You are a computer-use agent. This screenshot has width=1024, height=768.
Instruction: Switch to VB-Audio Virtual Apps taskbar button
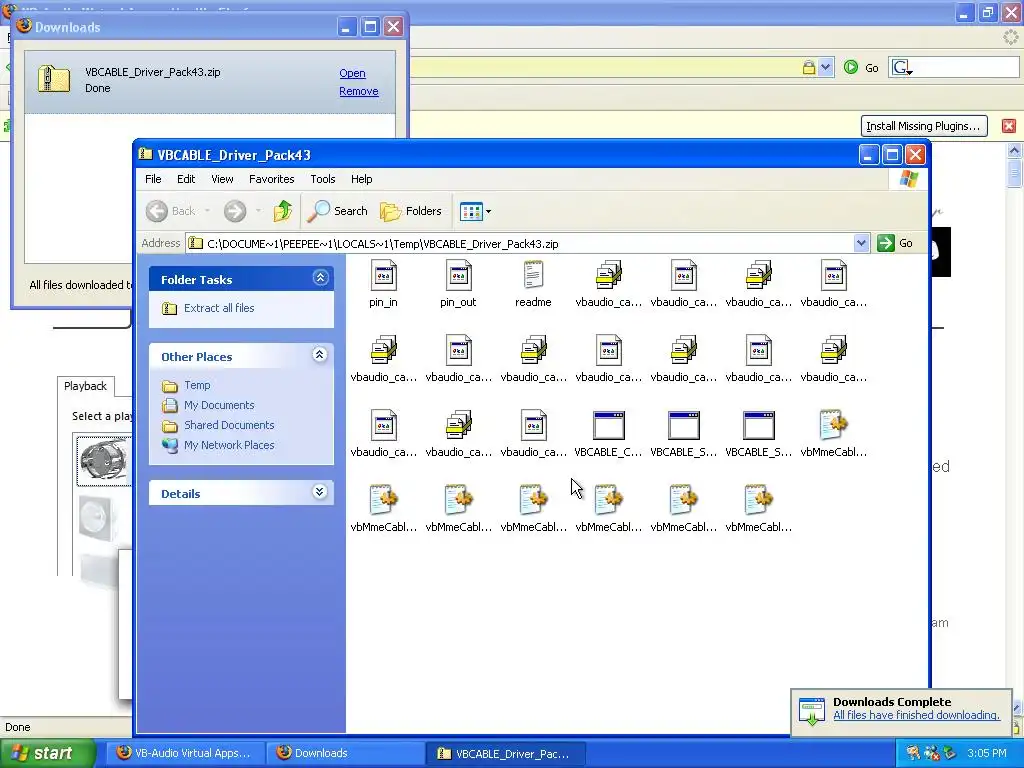(185, 753)
